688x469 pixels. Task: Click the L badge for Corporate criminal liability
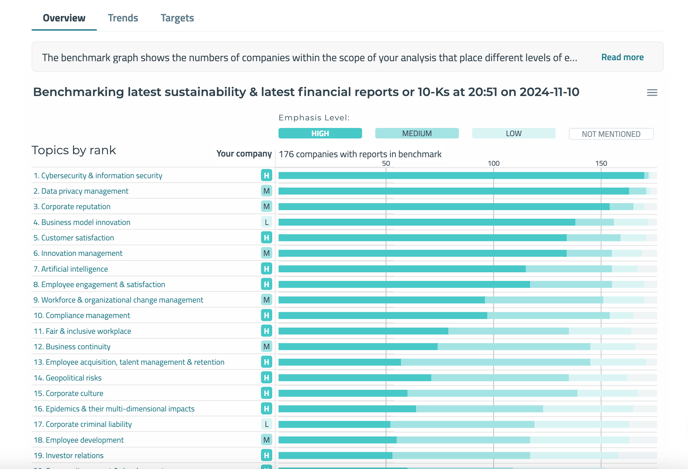pyautogui.click(x=266, y=424)
